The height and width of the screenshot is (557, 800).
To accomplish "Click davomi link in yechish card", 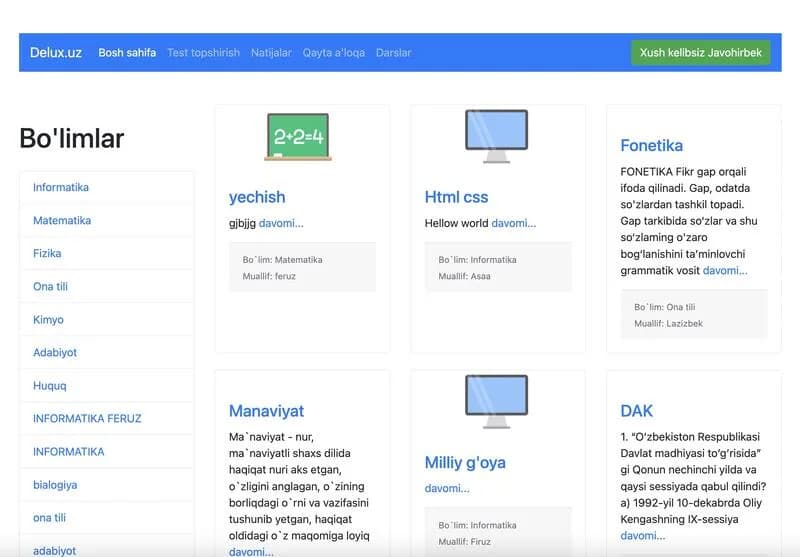I will (281, 223).
